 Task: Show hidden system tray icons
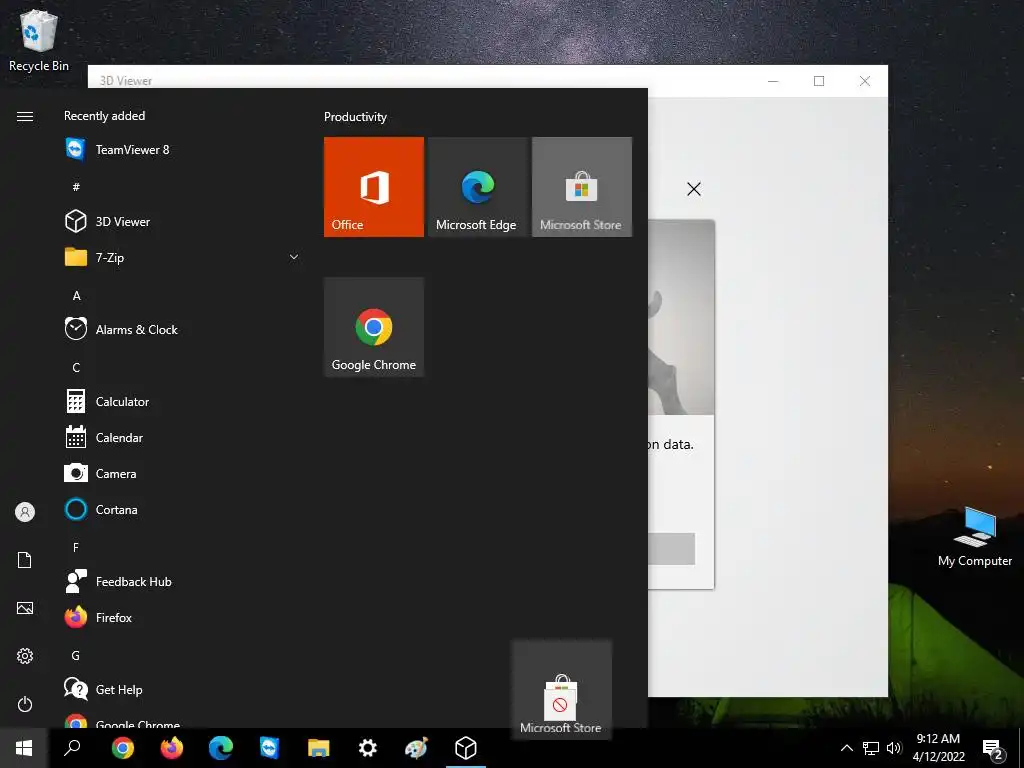(x=846, y=748)
